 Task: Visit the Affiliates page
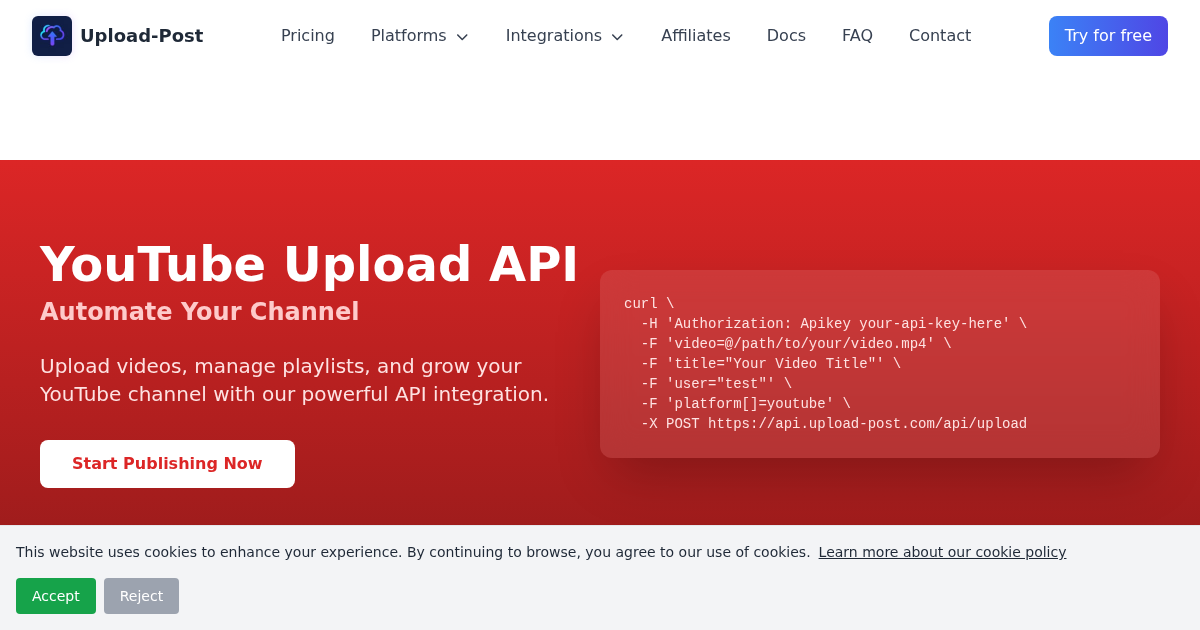click(x=696, y=35)
